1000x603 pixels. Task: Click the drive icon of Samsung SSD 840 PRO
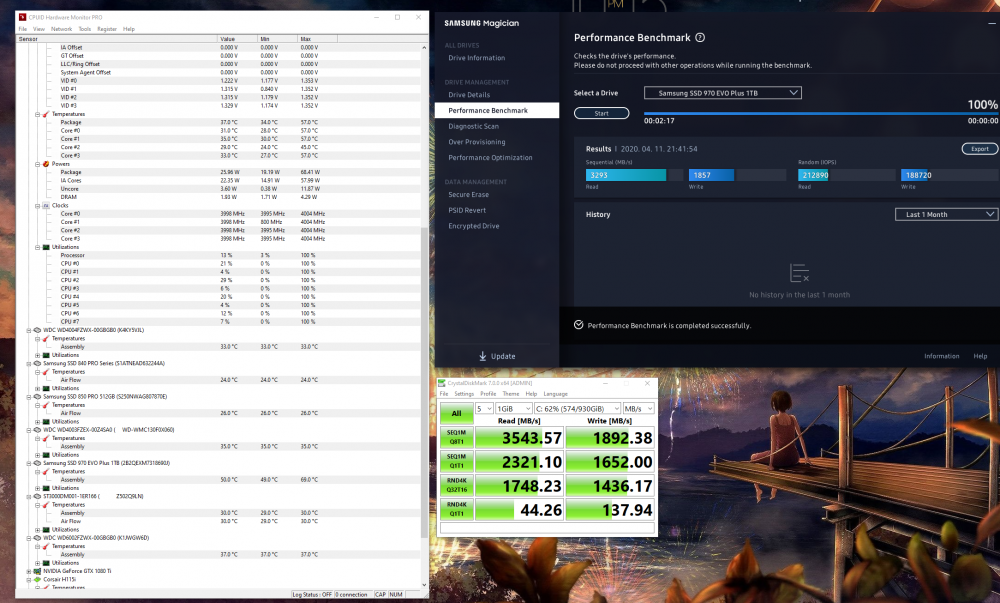(x=37, y=363)
